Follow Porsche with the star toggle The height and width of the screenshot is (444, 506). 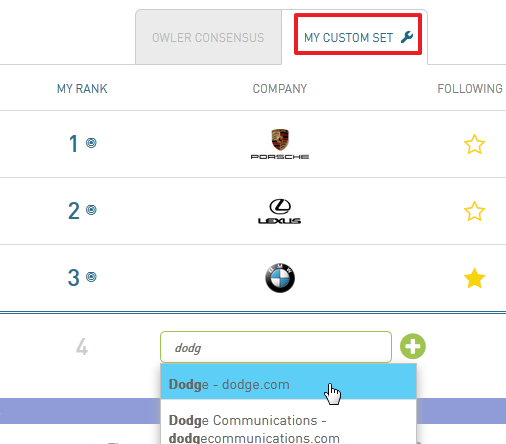click(x=474, y=144)
